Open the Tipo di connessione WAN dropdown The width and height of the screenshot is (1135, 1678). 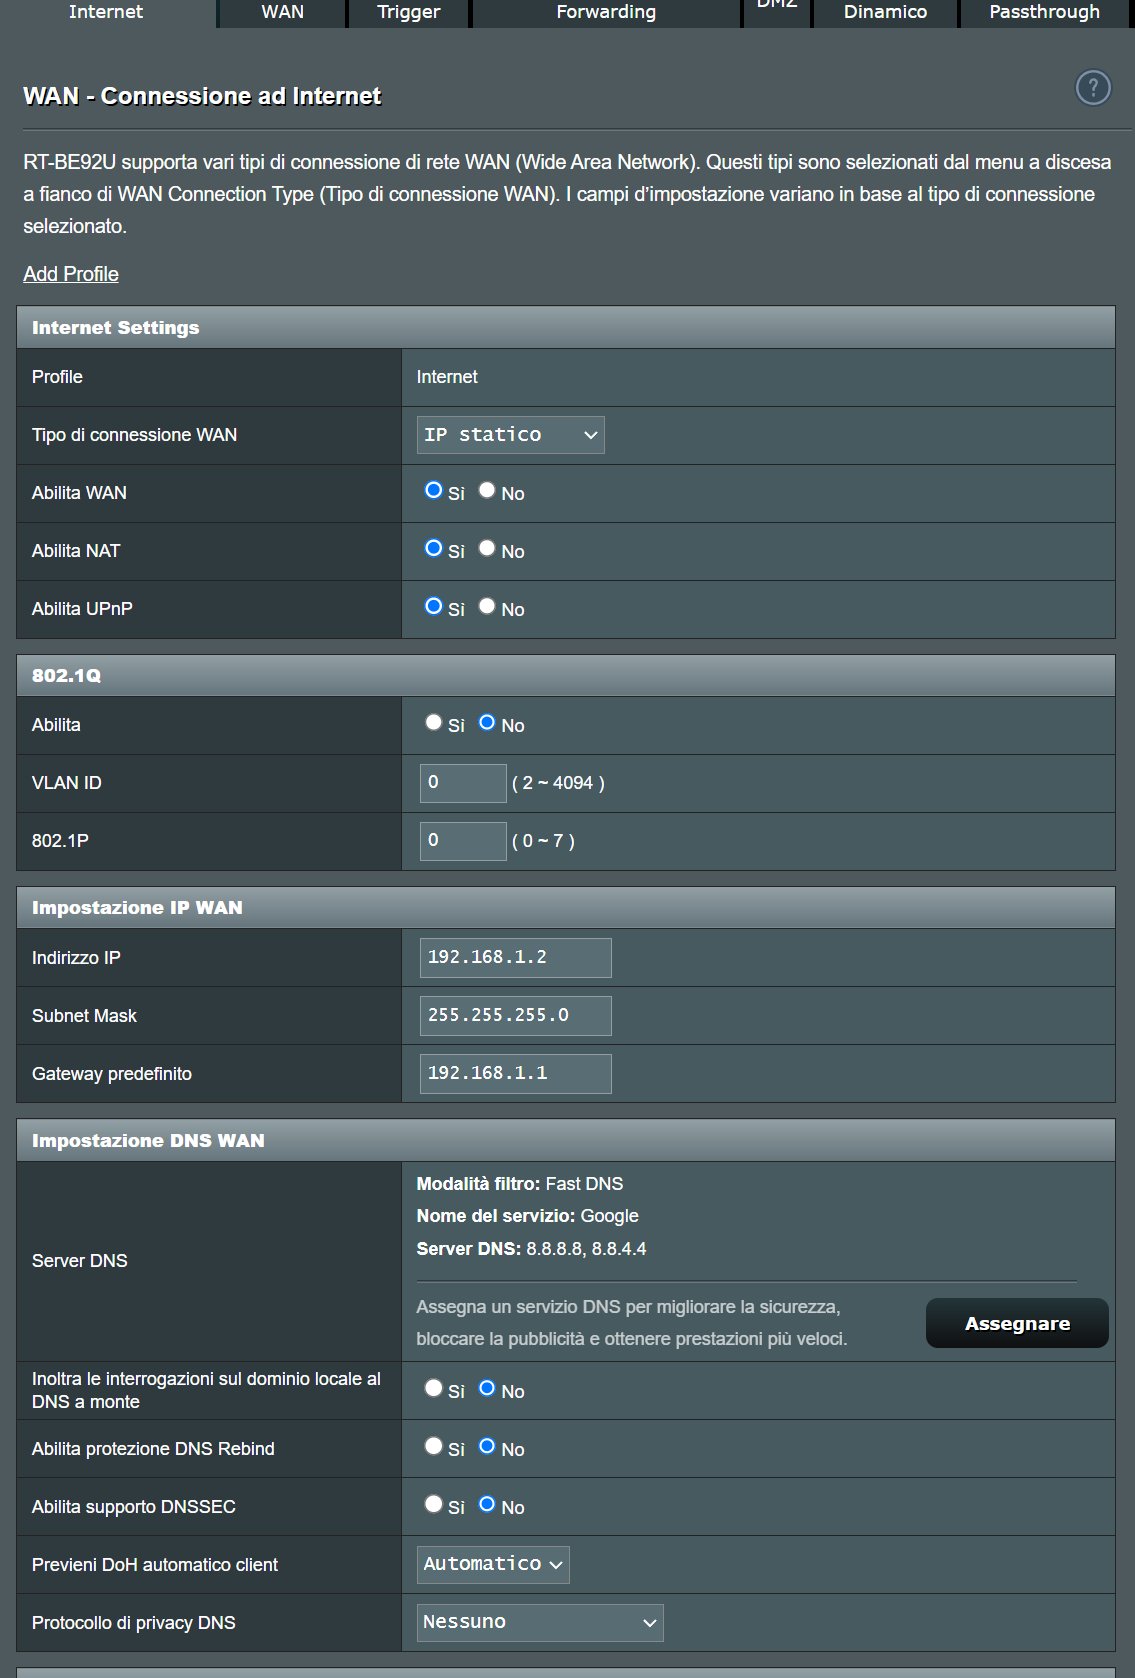pyautogui.click(x=510, y=435)
